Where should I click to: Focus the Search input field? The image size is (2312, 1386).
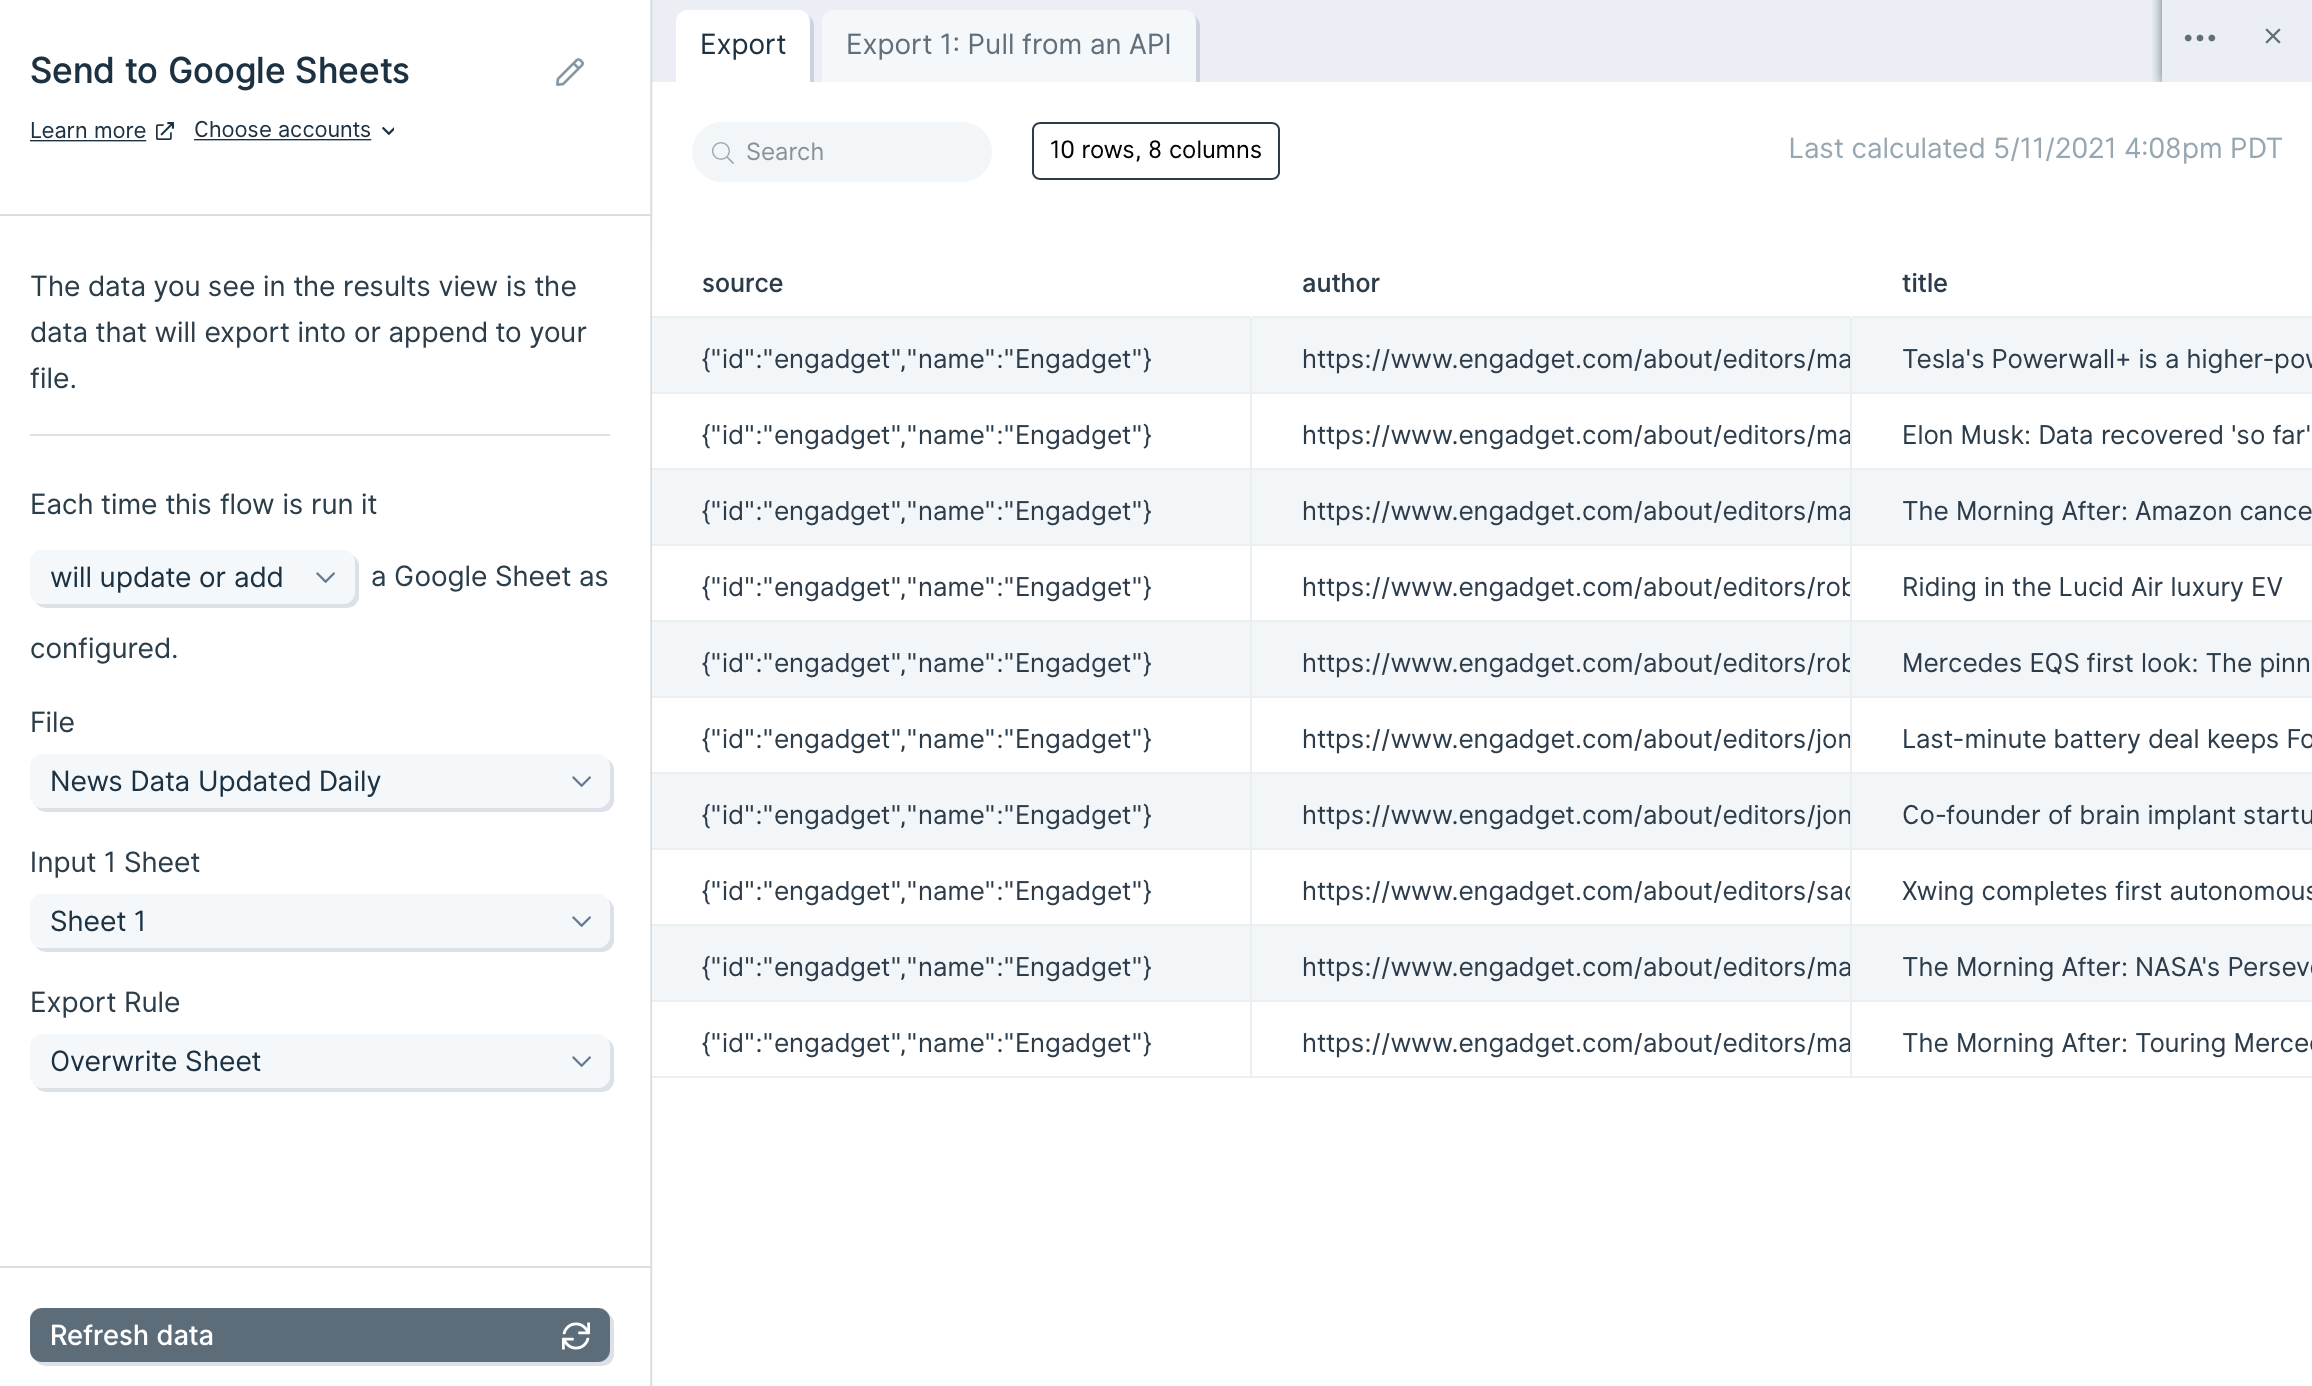click(860, 152)
